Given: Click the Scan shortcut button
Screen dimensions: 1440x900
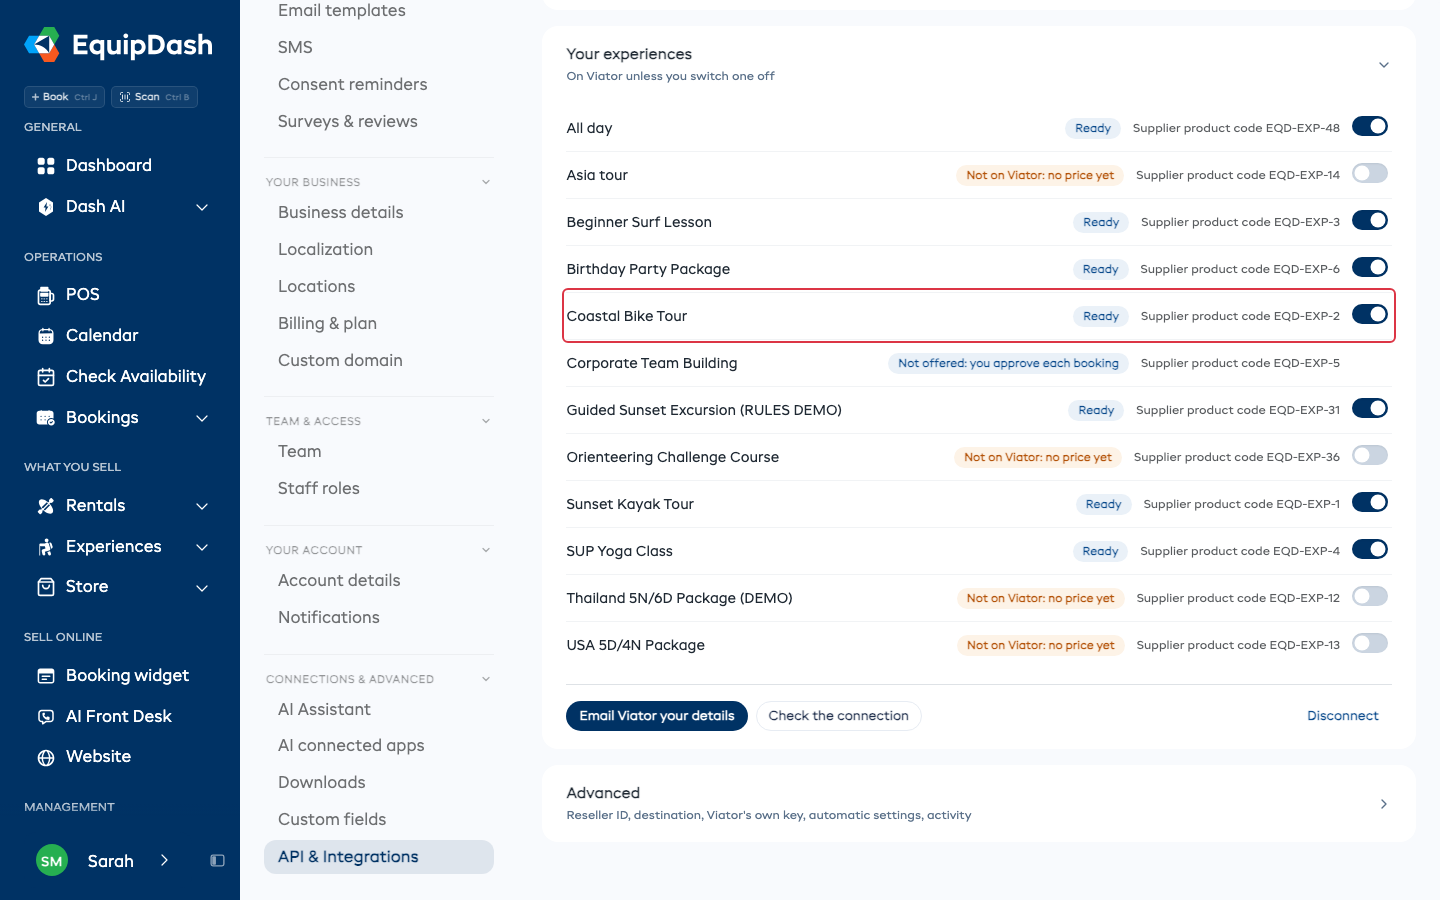Looking at the screenshot, I should click(x=154, y=97).
